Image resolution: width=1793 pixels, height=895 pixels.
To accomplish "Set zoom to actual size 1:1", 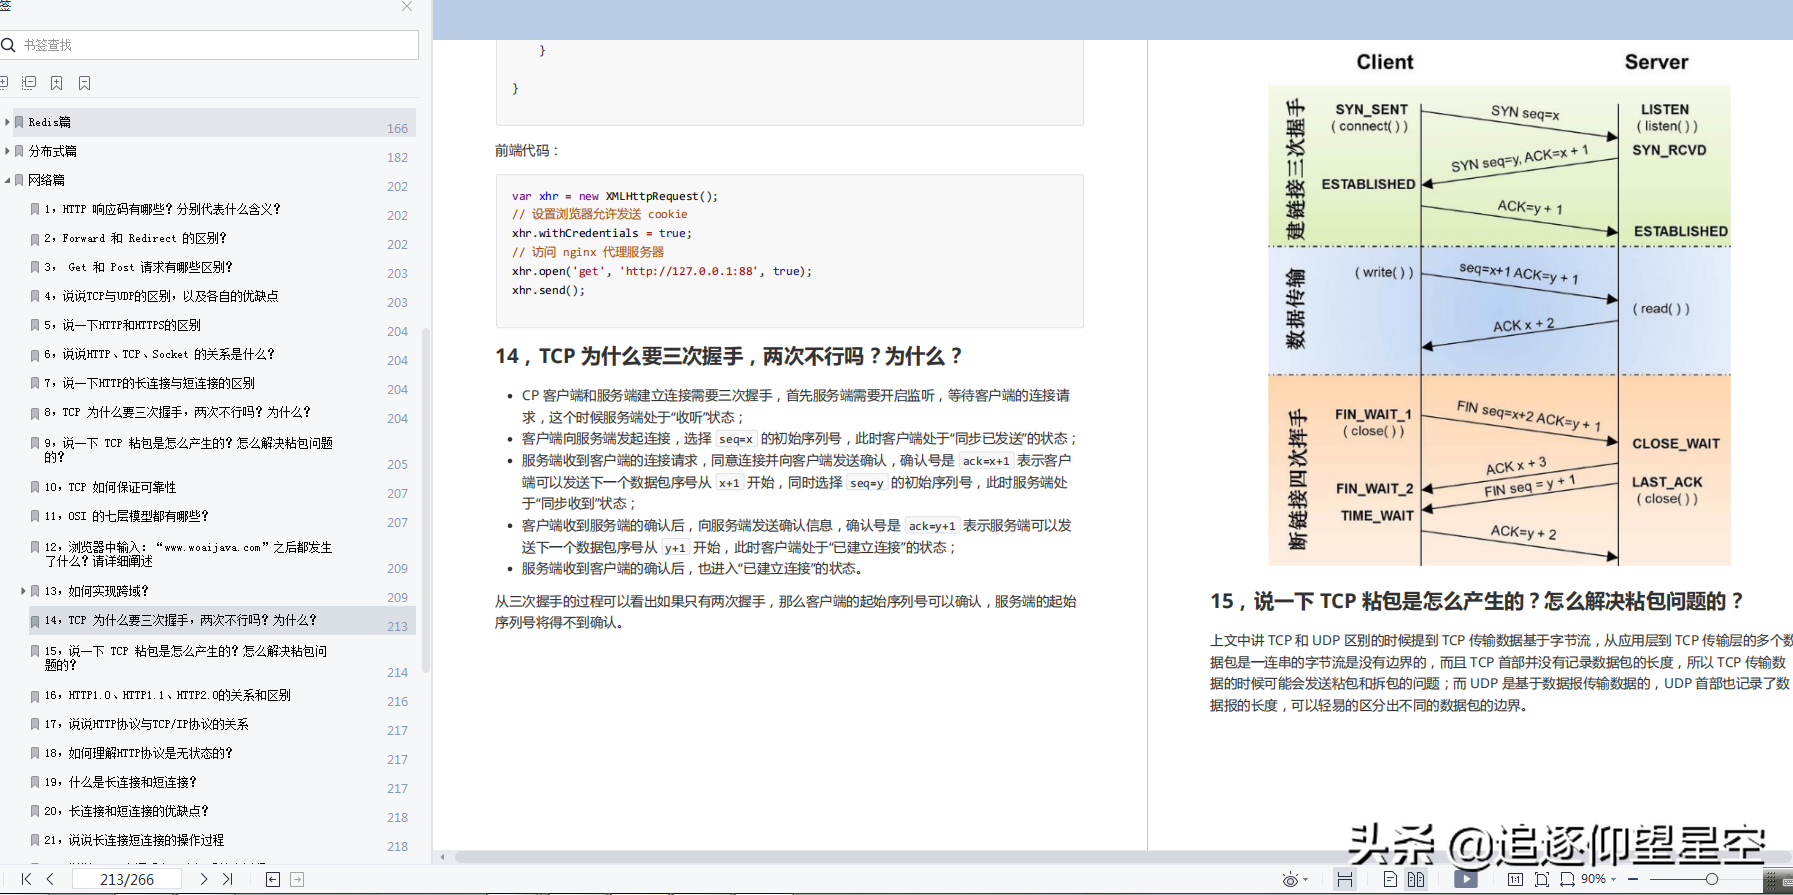I will coord(1515,879).
